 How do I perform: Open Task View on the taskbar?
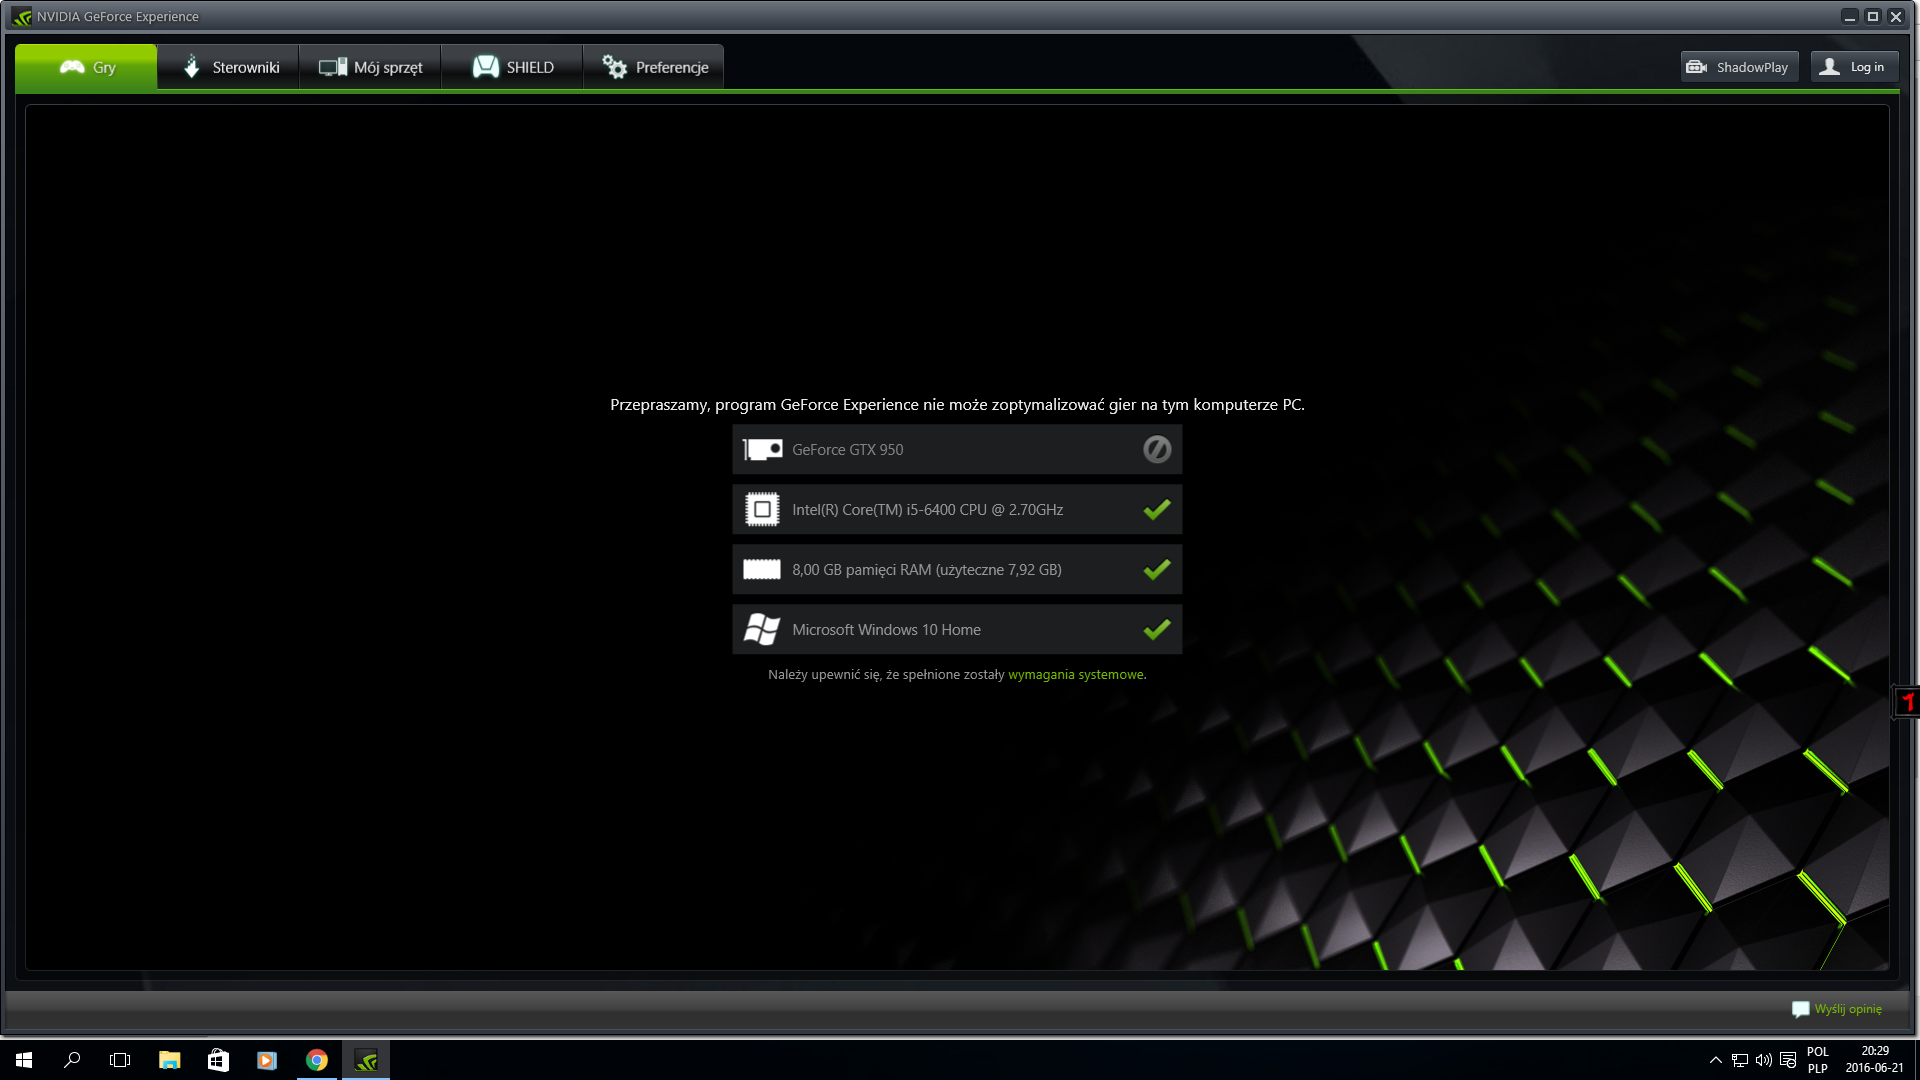tap(120, 1060)
